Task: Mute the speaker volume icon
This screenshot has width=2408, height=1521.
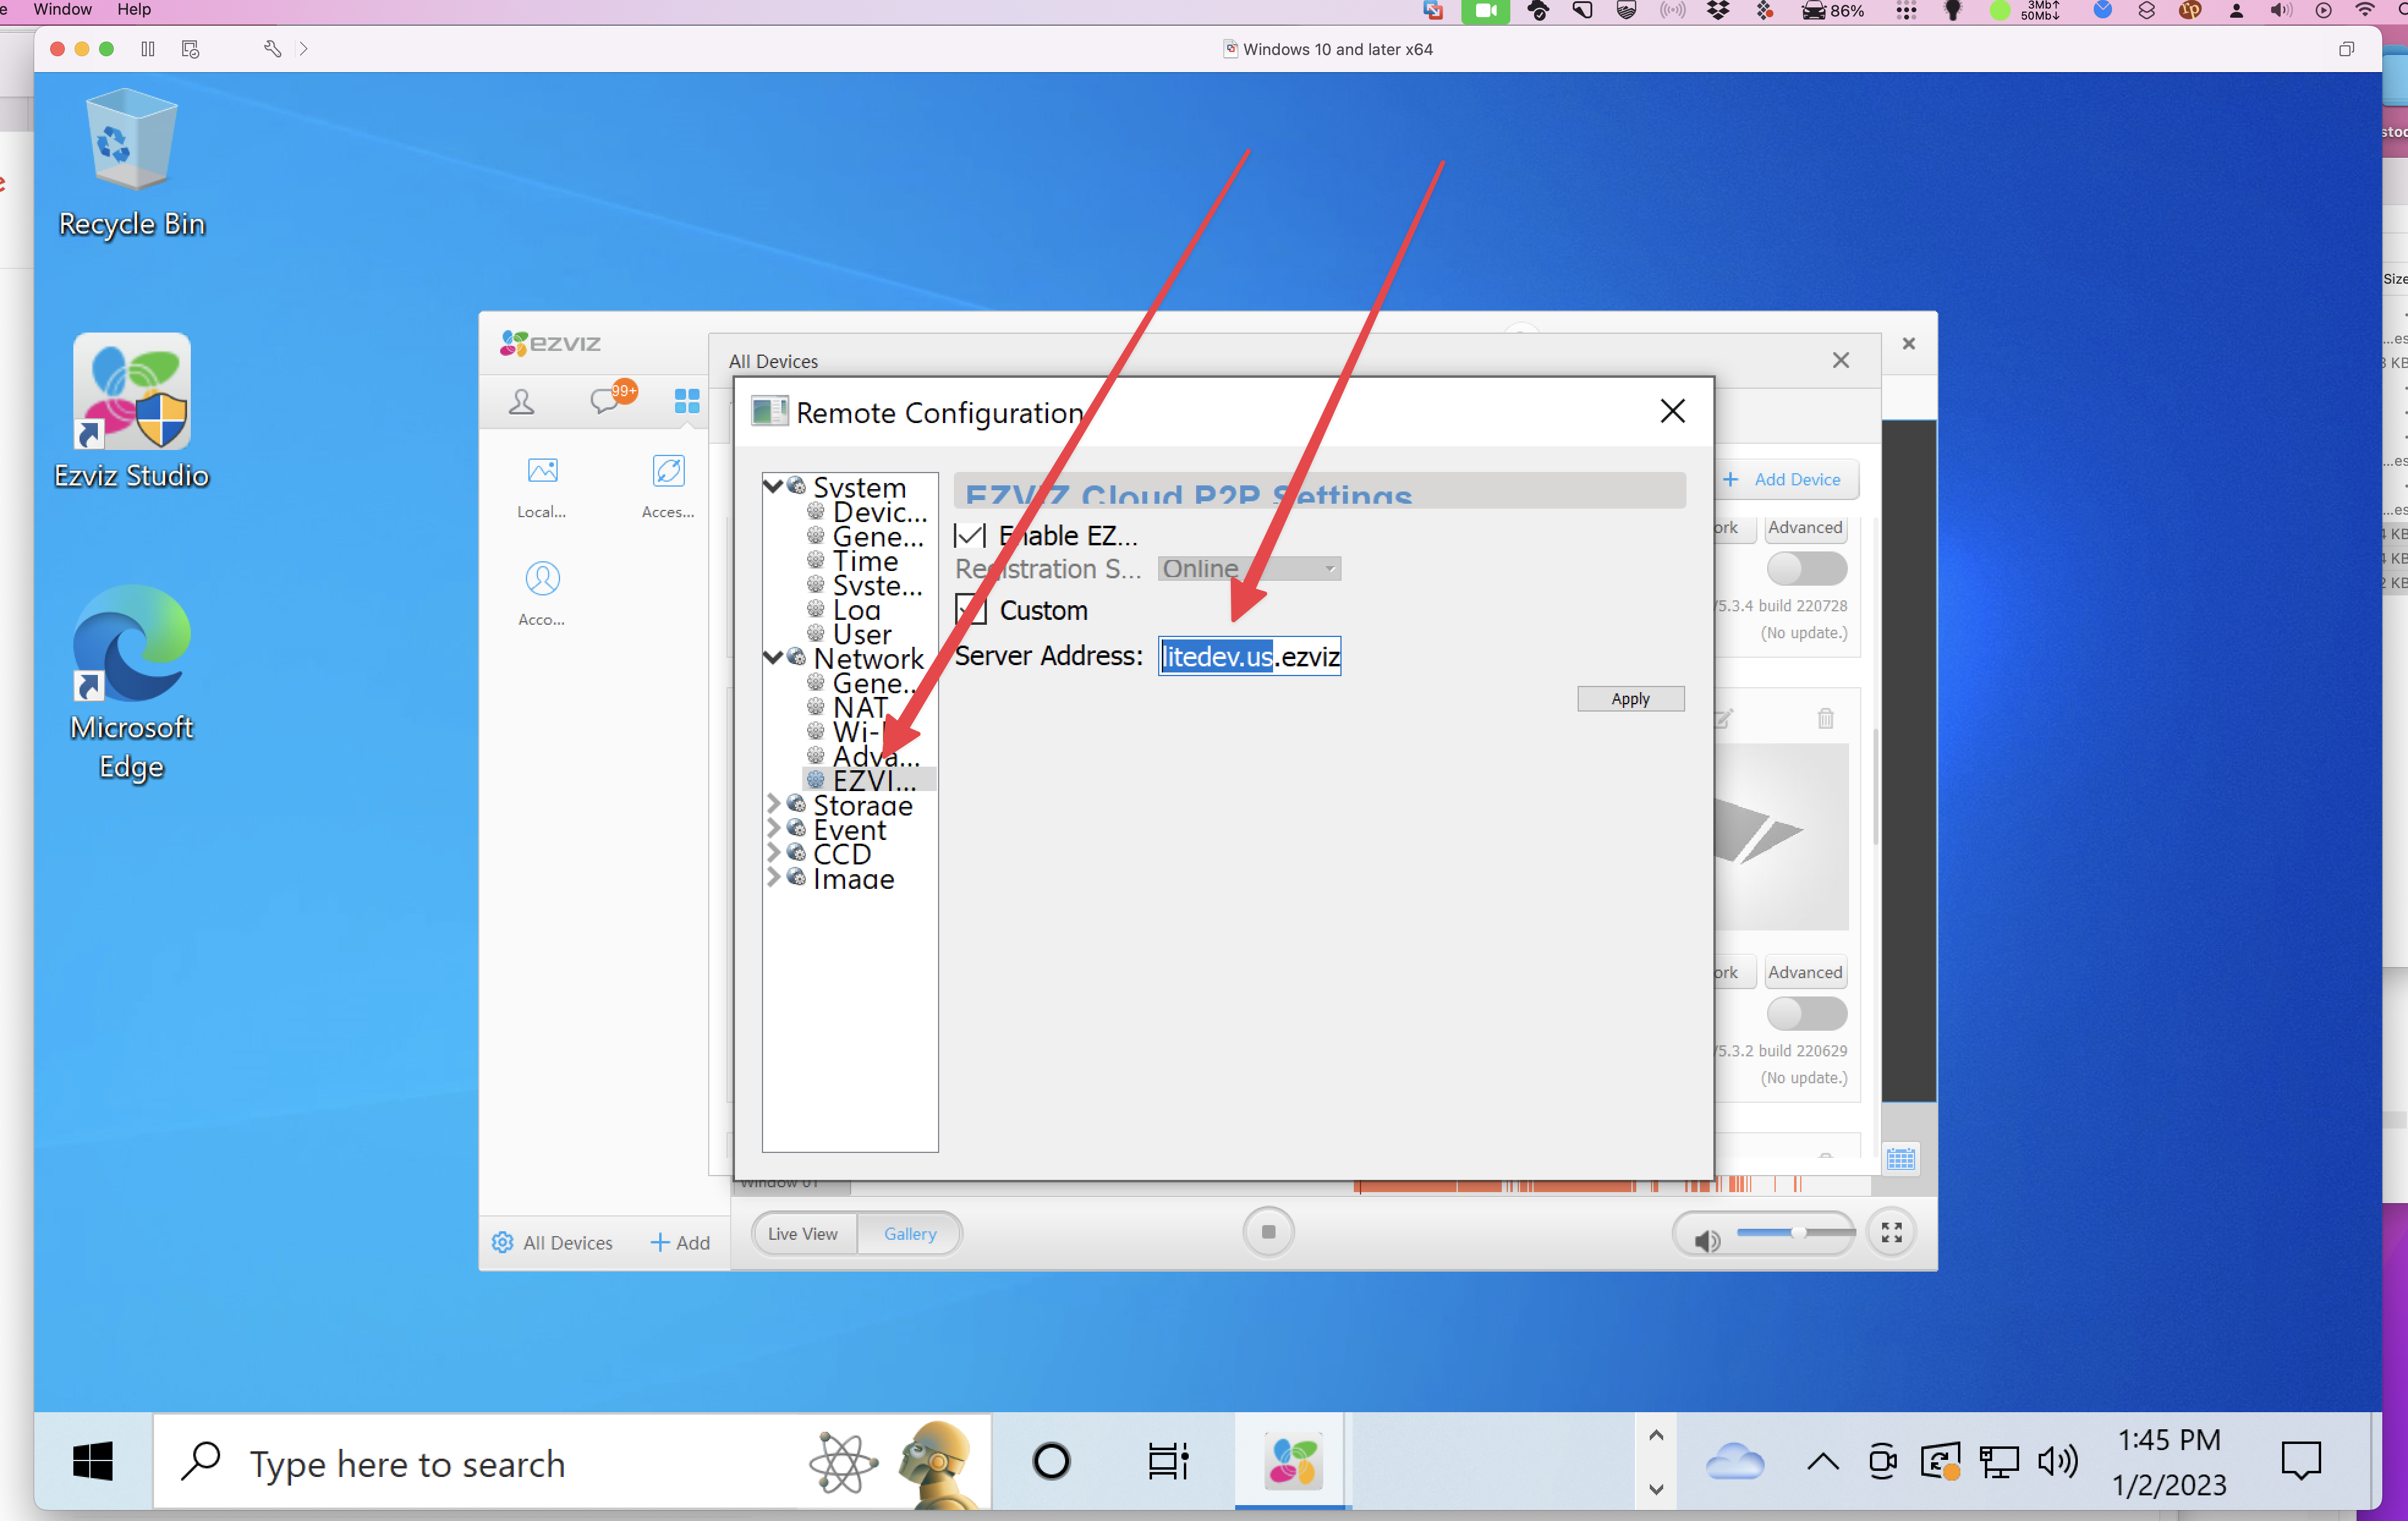Action: tap(1706, 1240)
